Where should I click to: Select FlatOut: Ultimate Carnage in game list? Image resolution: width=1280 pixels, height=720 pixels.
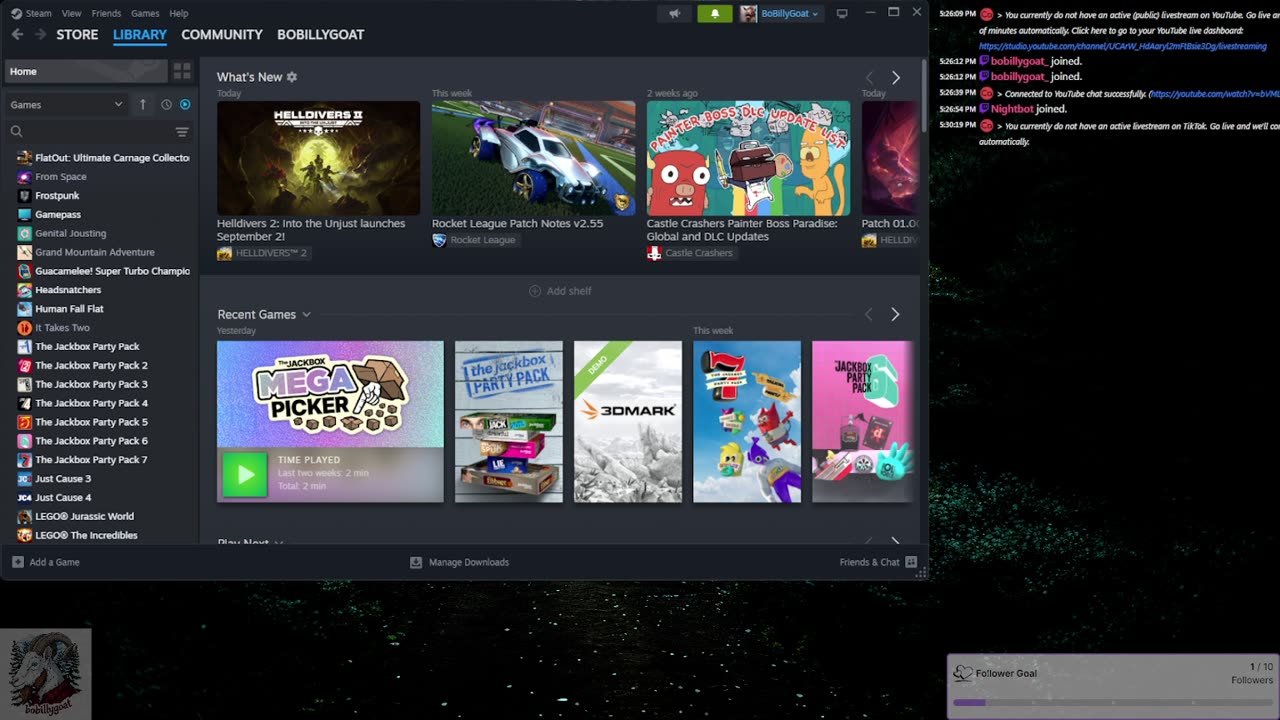coord(103,157)
